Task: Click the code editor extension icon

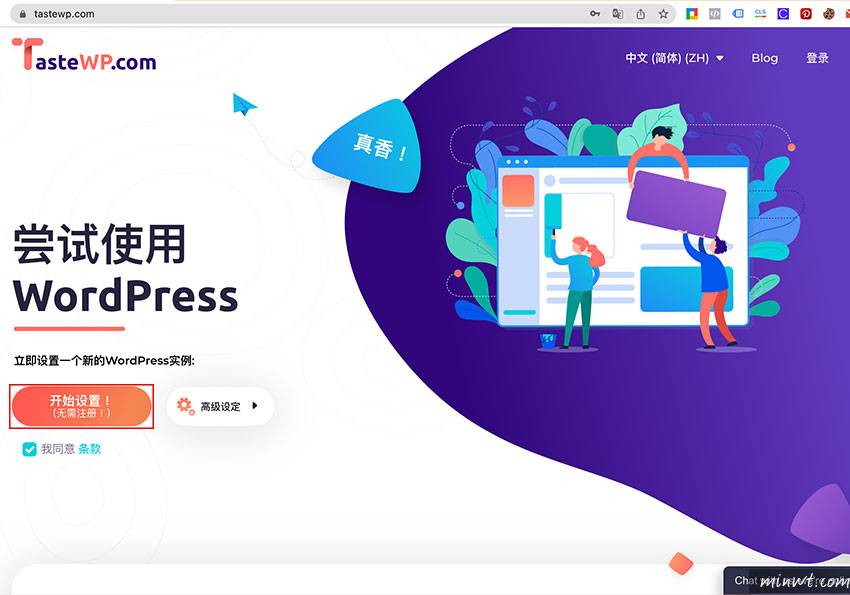Action: click(713, 14)
